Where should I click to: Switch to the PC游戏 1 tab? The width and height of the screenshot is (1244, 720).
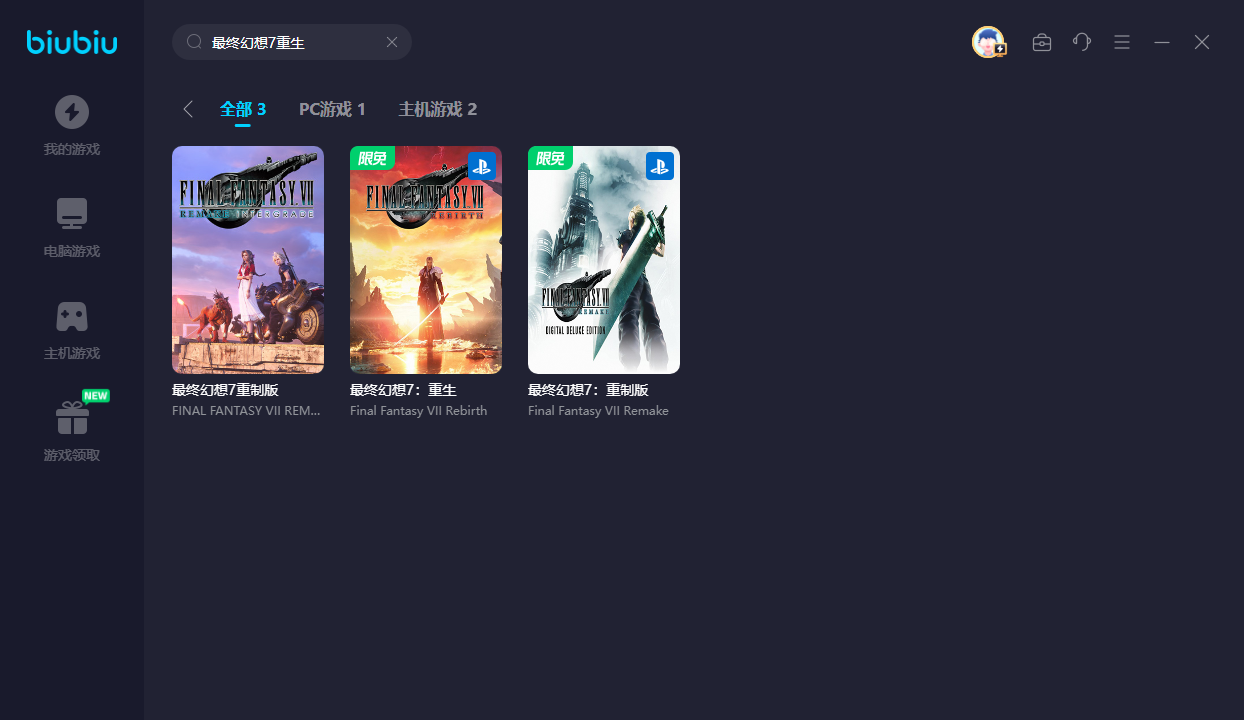pyautogui.click(x=332, y=109)
